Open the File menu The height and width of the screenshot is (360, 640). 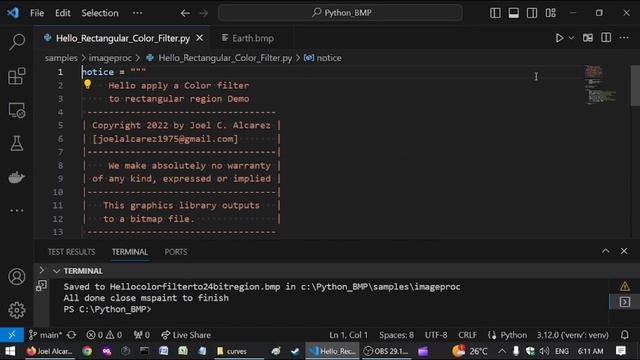pyautogui.click(x=37, y=13)
